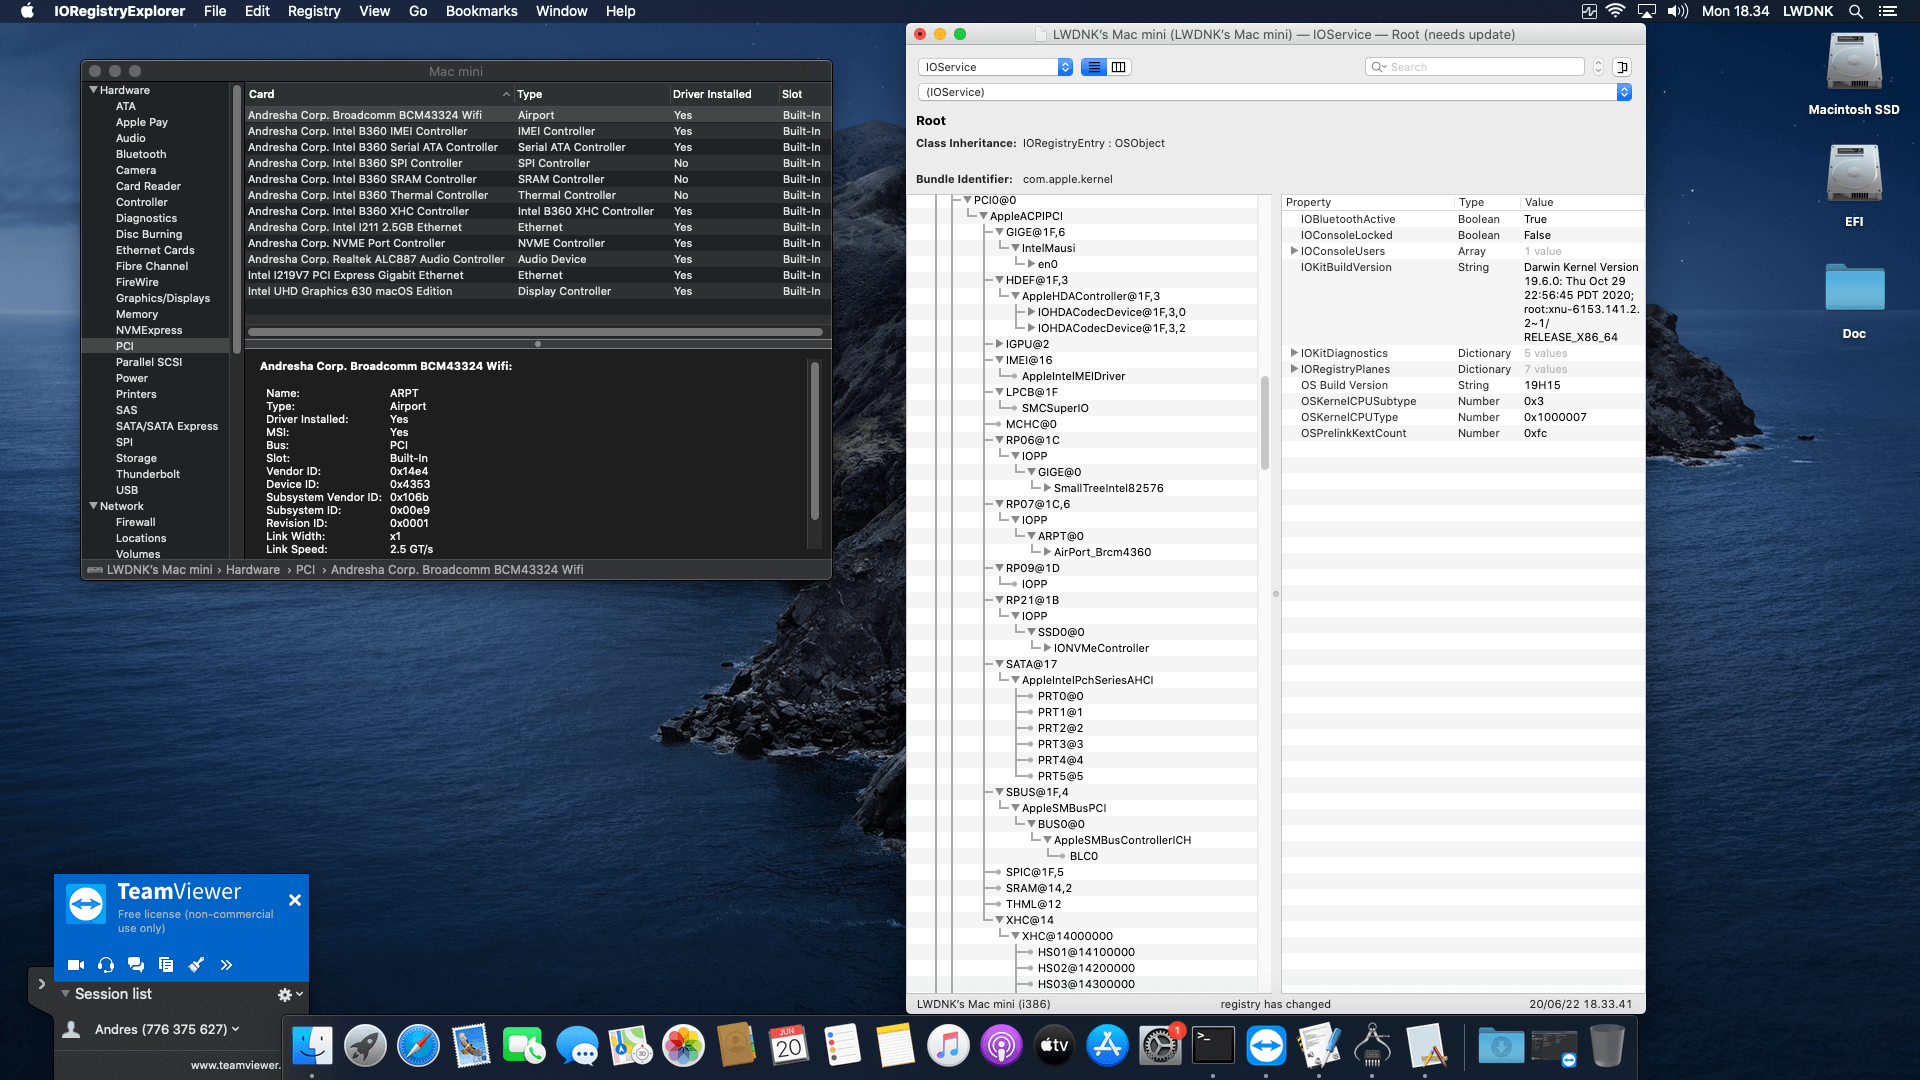Collapse the Hardware section in Mac mini sidebar
Screen dimensions: 1920x1080
(93, 90)
